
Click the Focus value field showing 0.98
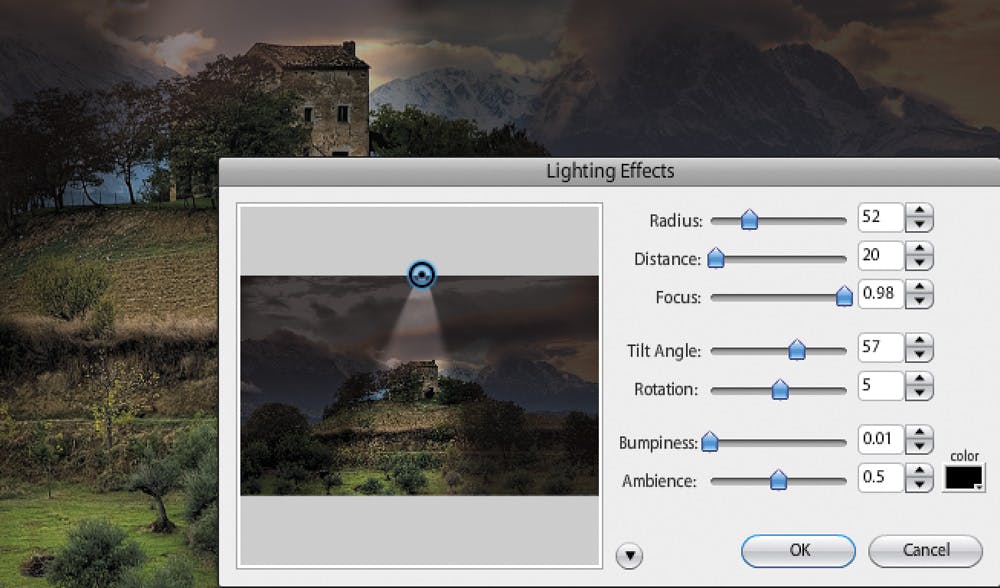(x=881, y=294)
